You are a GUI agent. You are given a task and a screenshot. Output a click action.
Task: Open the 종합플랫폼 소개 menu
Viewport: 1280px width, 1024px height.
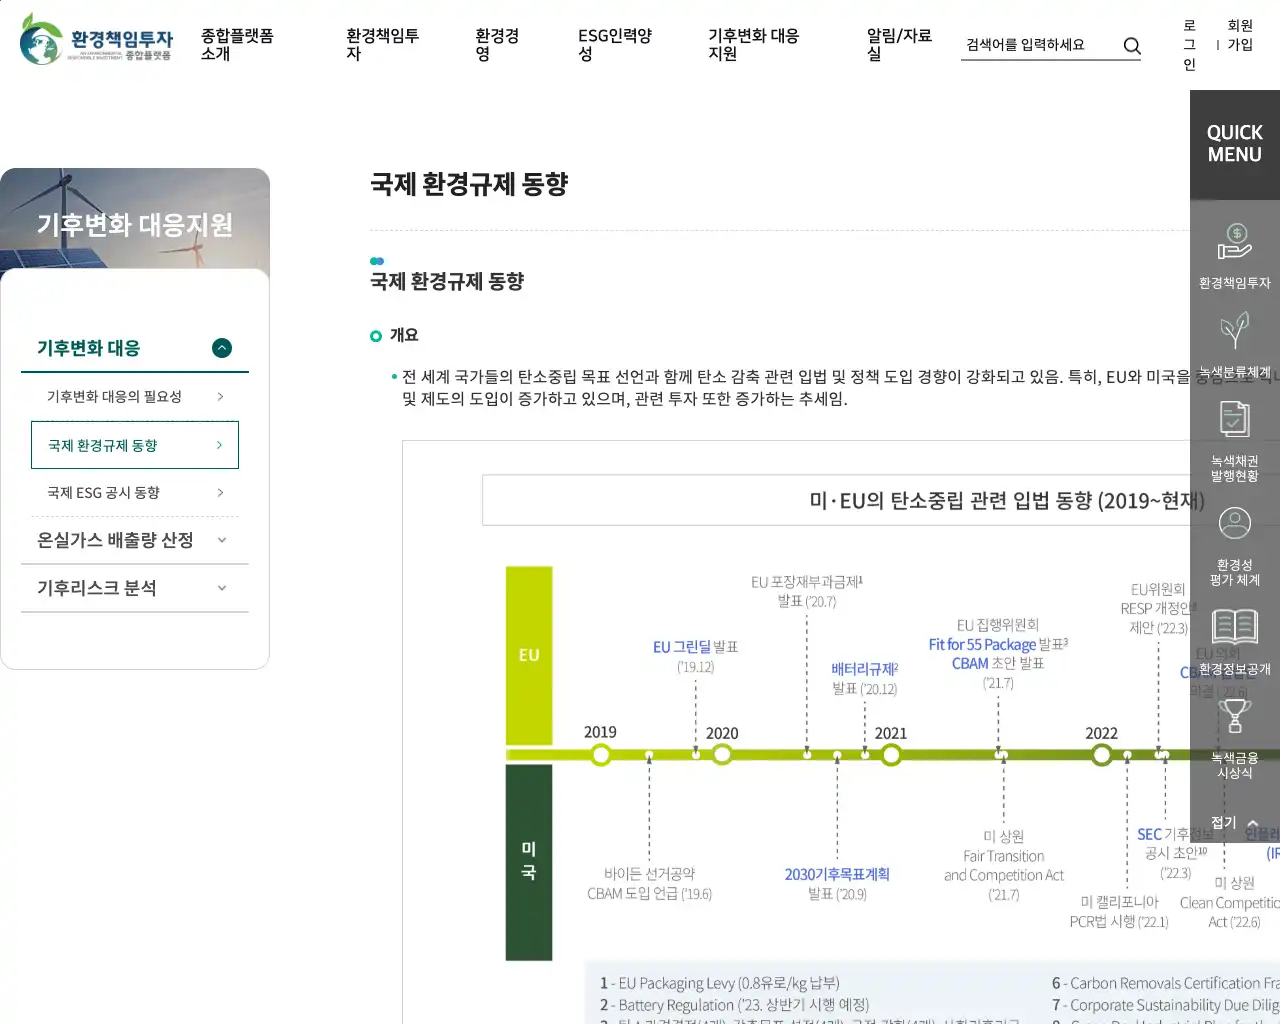(x=237, y=44)
